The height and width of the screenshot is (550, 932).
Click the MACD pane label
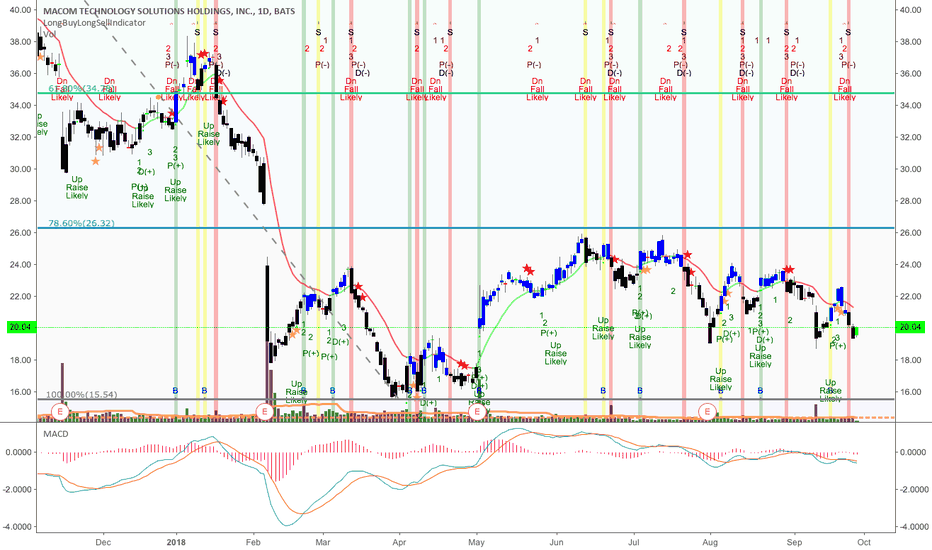coord(56,433)
